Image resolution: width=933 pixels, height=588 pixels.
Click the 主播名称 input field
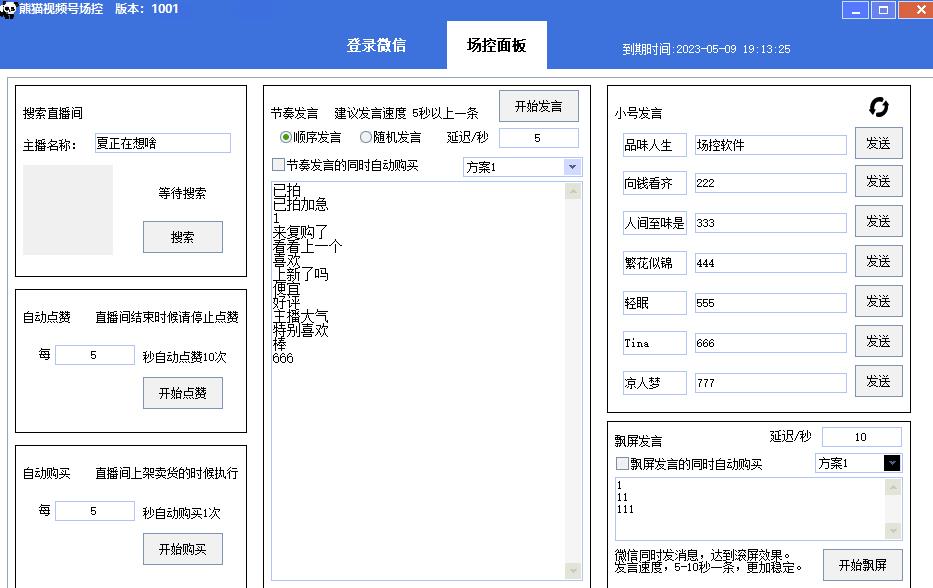161,143
